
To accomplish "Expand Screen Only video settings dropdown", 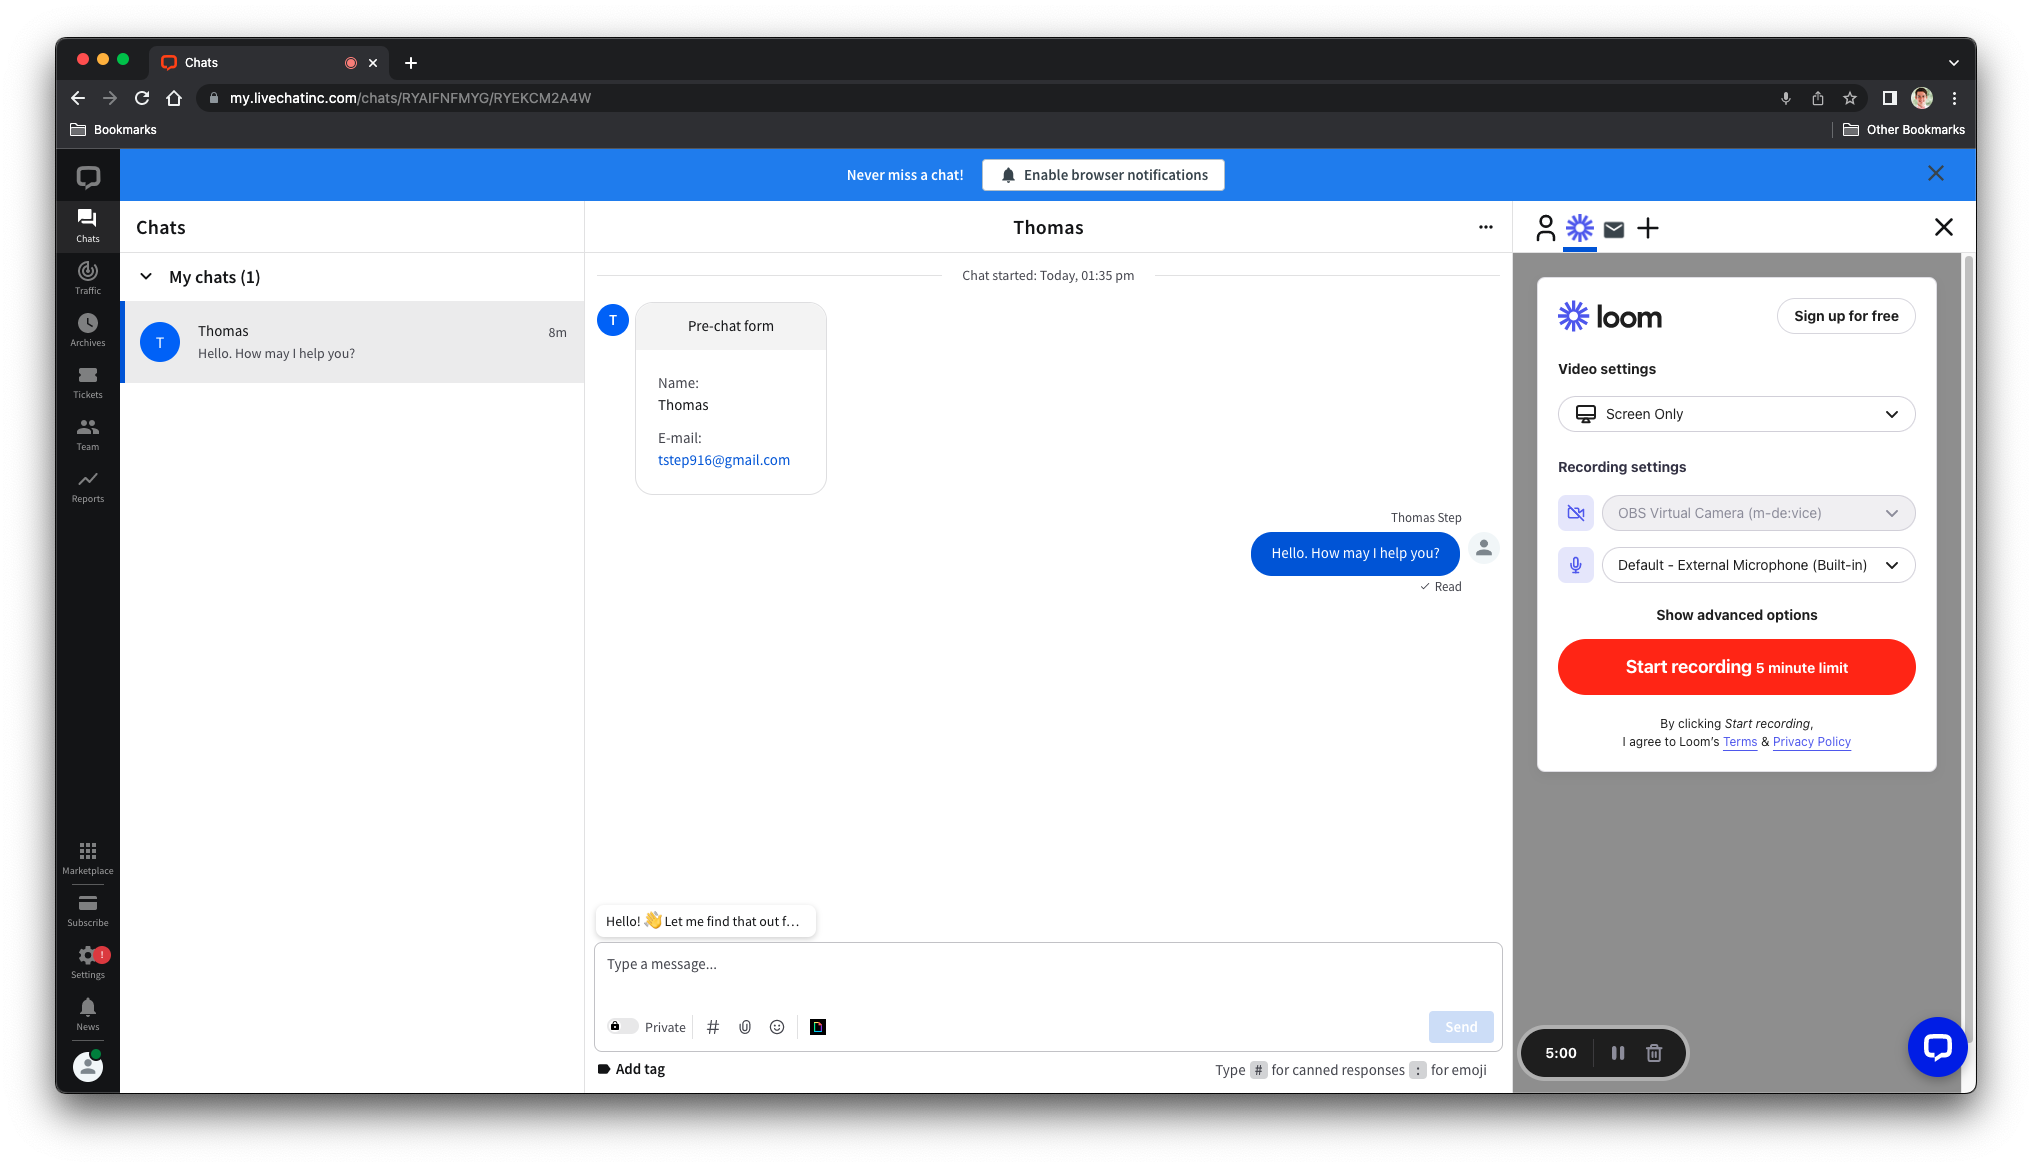I will (1736, 413).
